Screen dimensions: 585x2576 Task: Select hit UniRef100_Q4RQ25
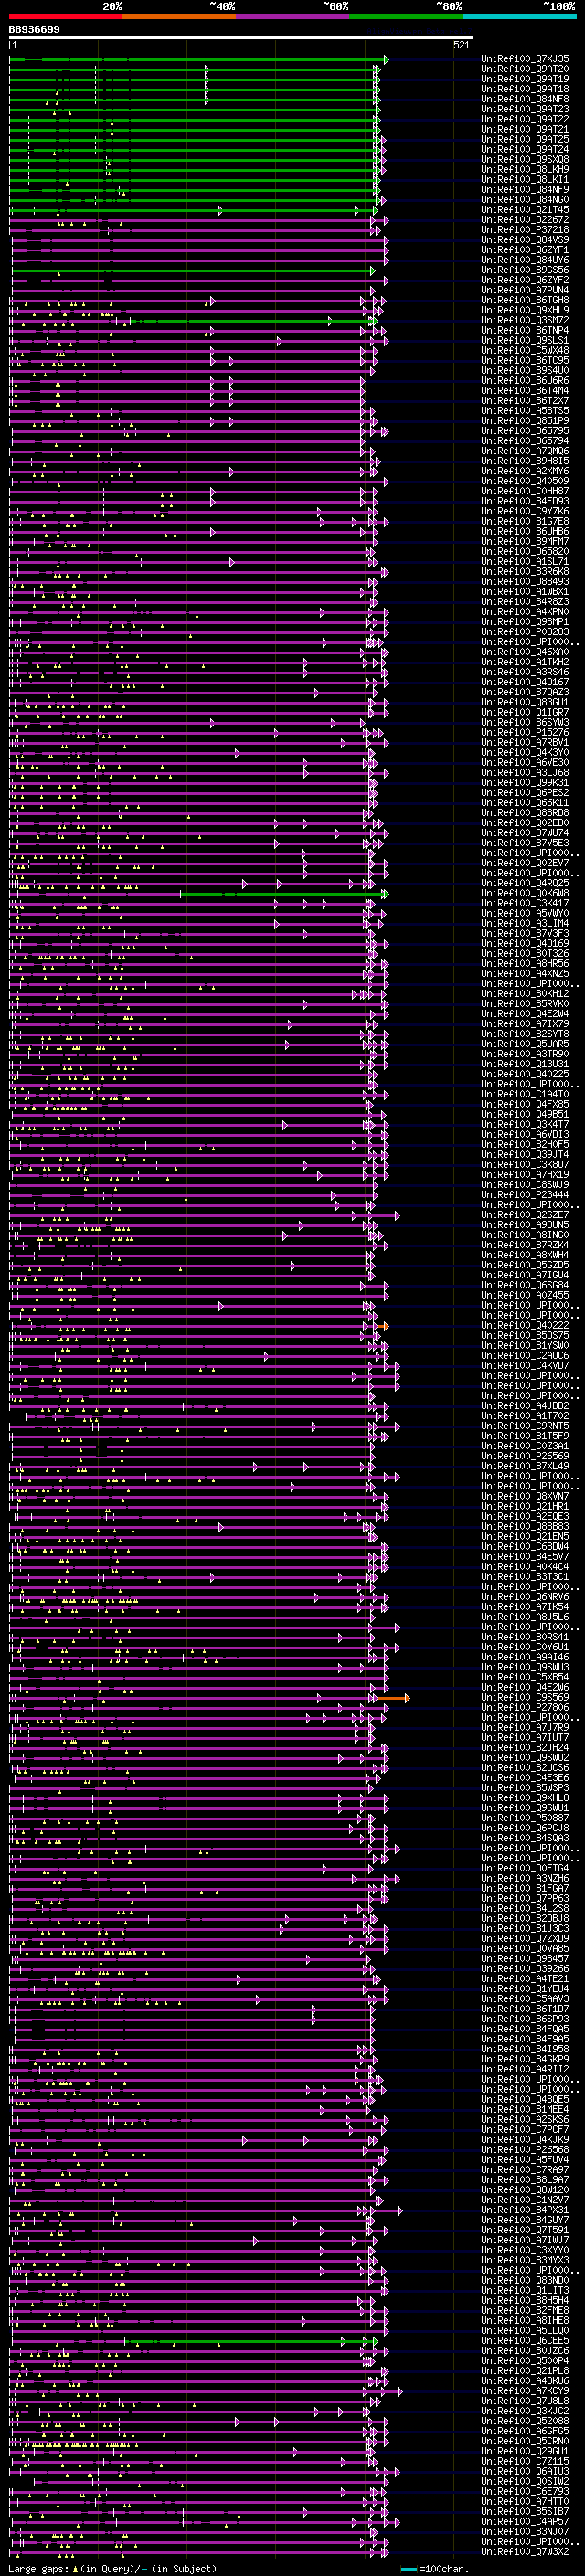tap(525, 883)
